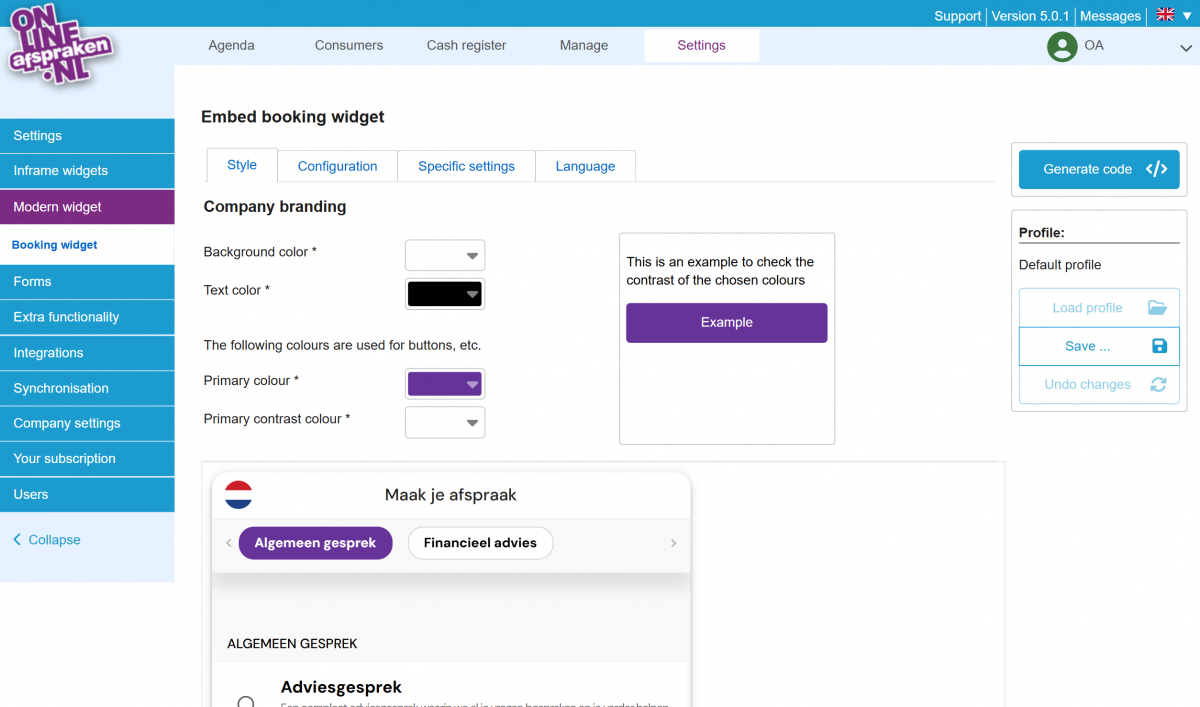Open the Background color dropdown

(x=445, y=256)
